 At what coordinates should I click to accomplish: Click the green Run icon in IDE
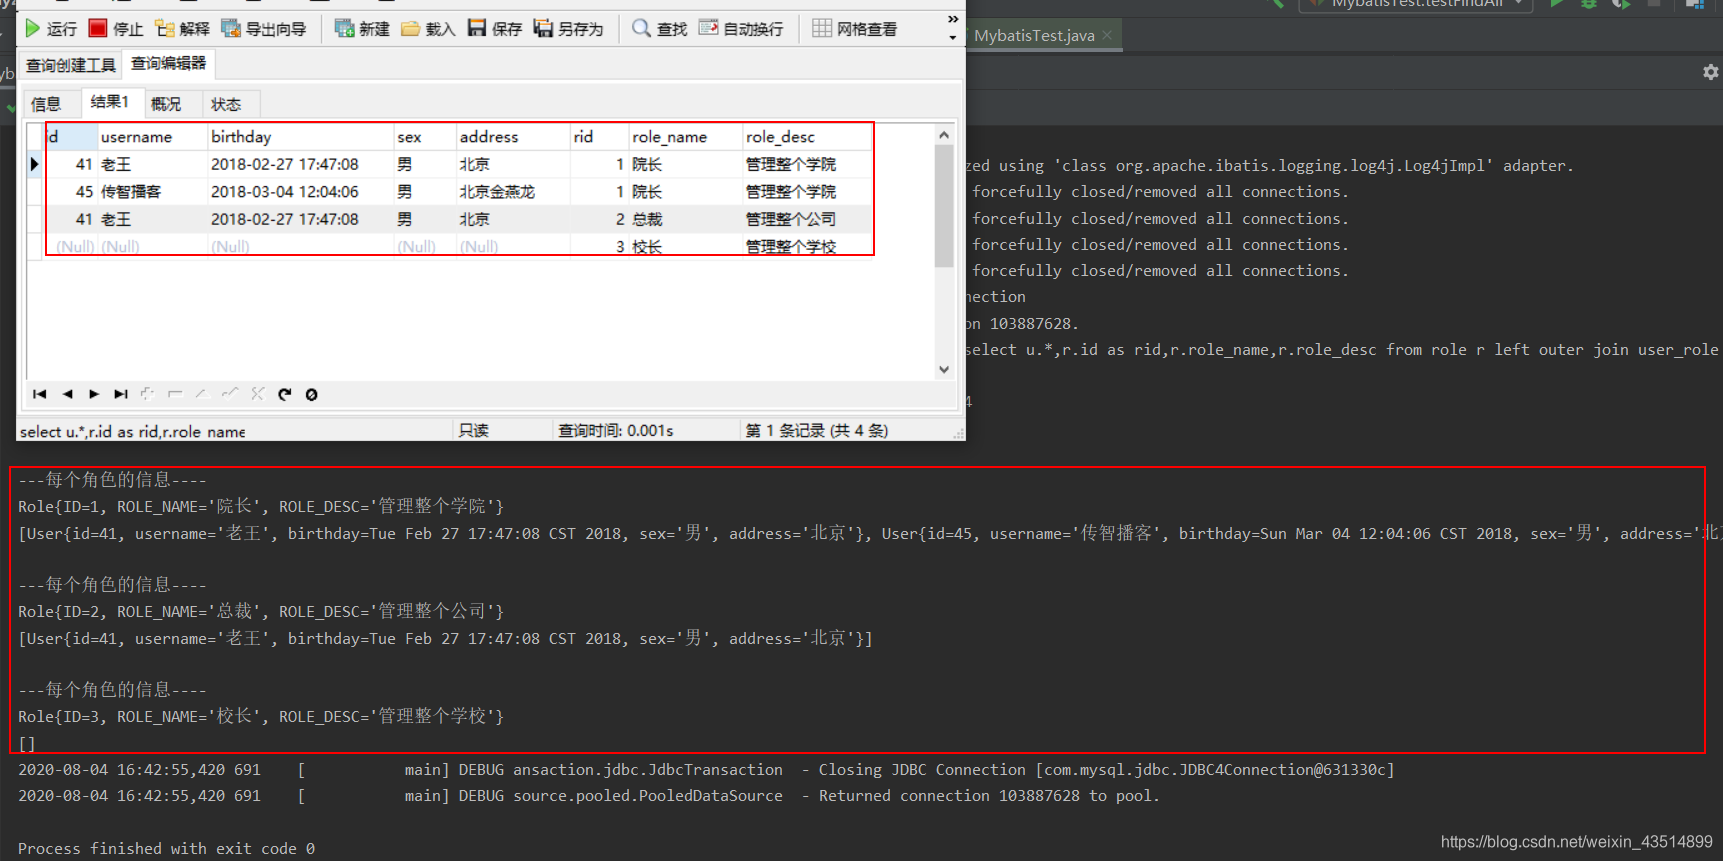coord(1557,4)
